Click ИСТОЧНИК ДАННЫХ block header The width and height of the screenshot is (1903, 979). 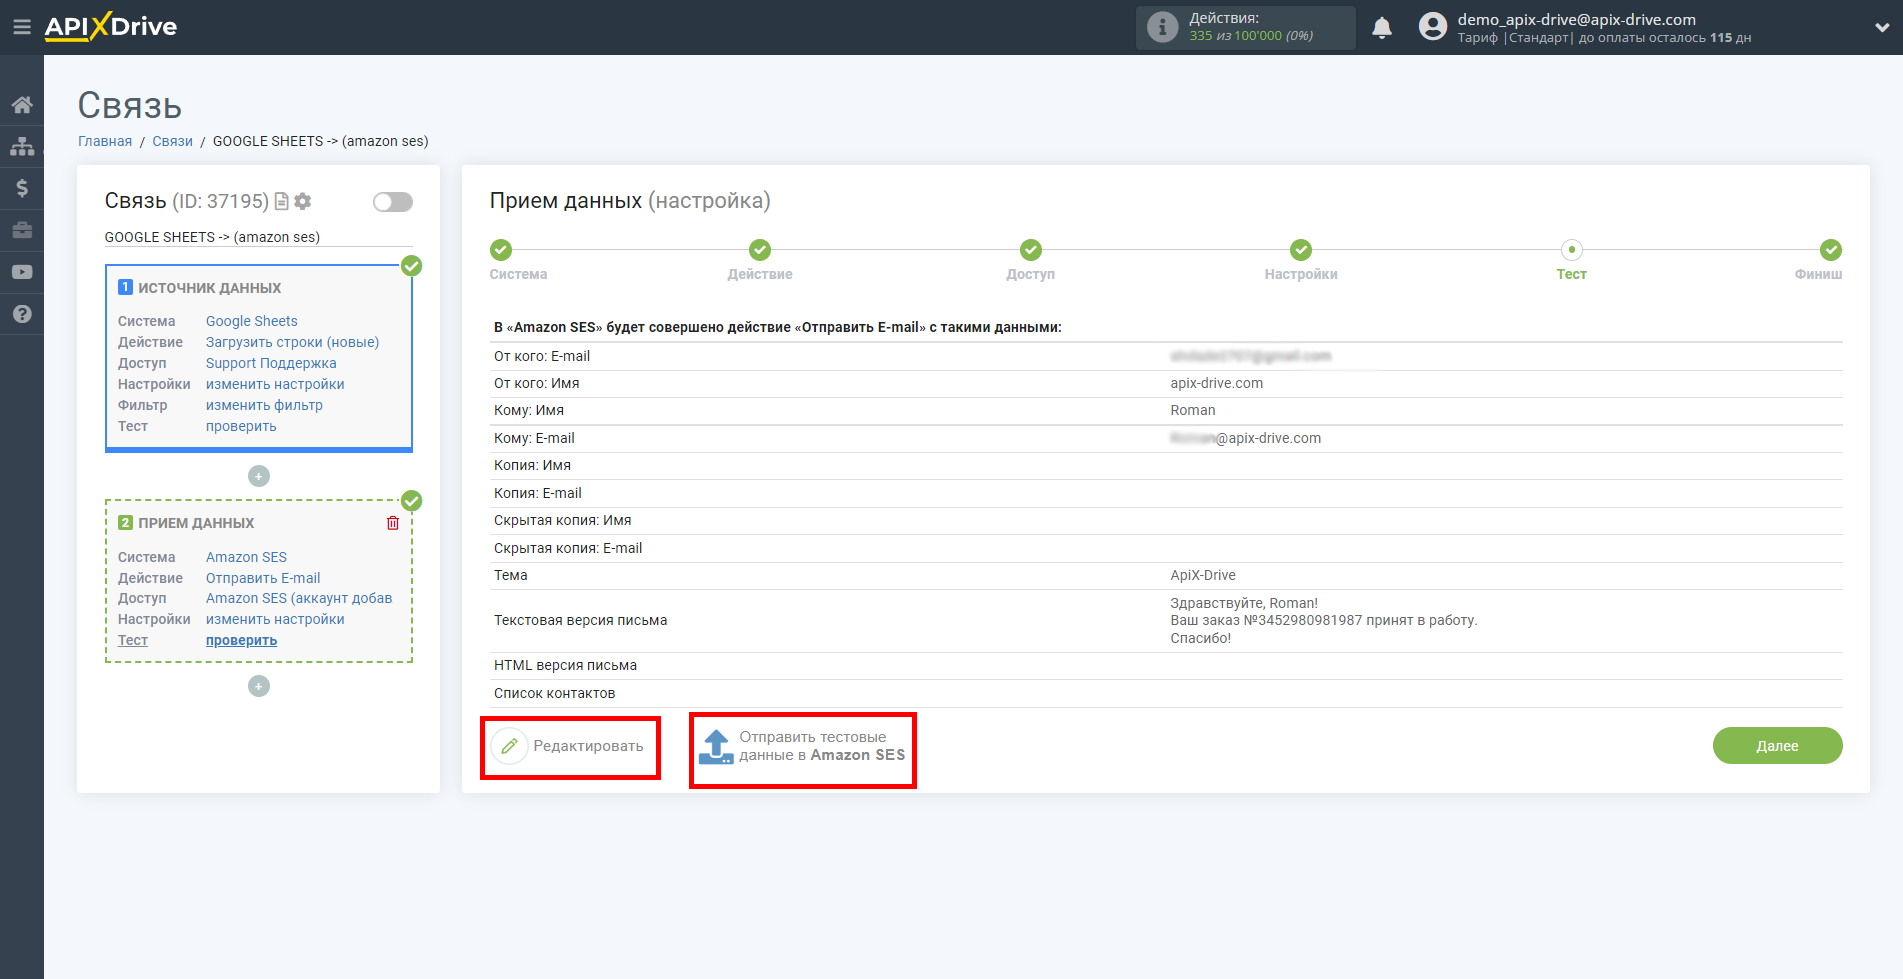coord(209,288)
